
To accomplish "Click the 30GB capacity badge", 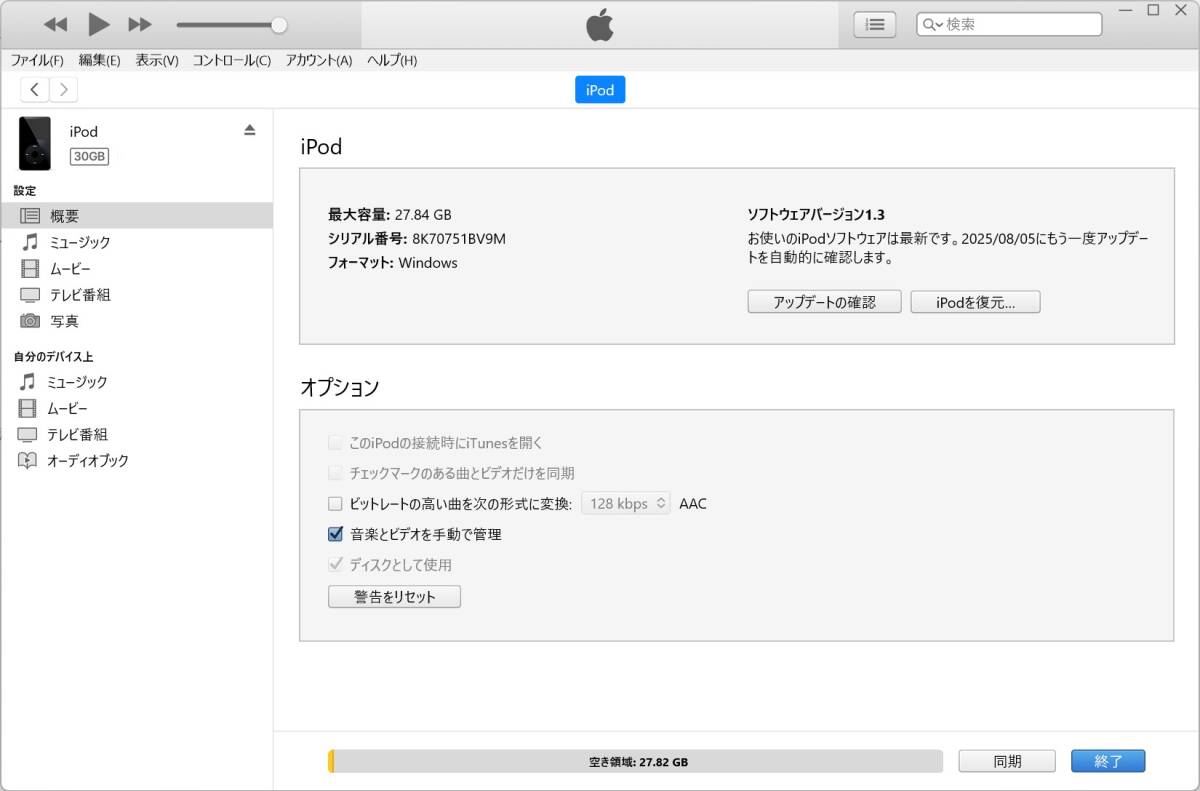I will [x=89, y=156].
